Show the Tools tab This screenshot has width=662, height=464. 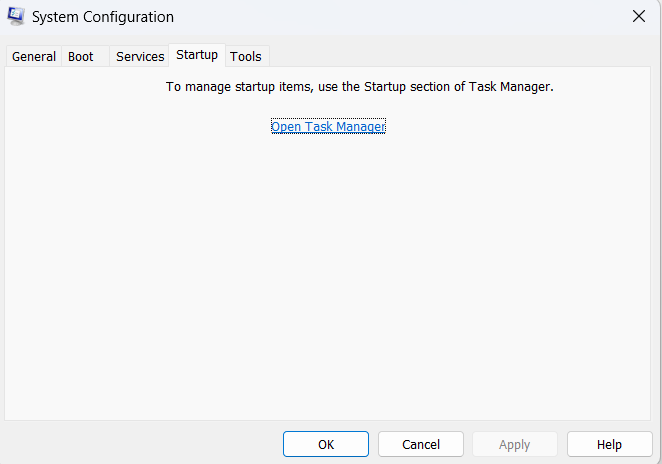pyautogui.click(x=246, y=56)
